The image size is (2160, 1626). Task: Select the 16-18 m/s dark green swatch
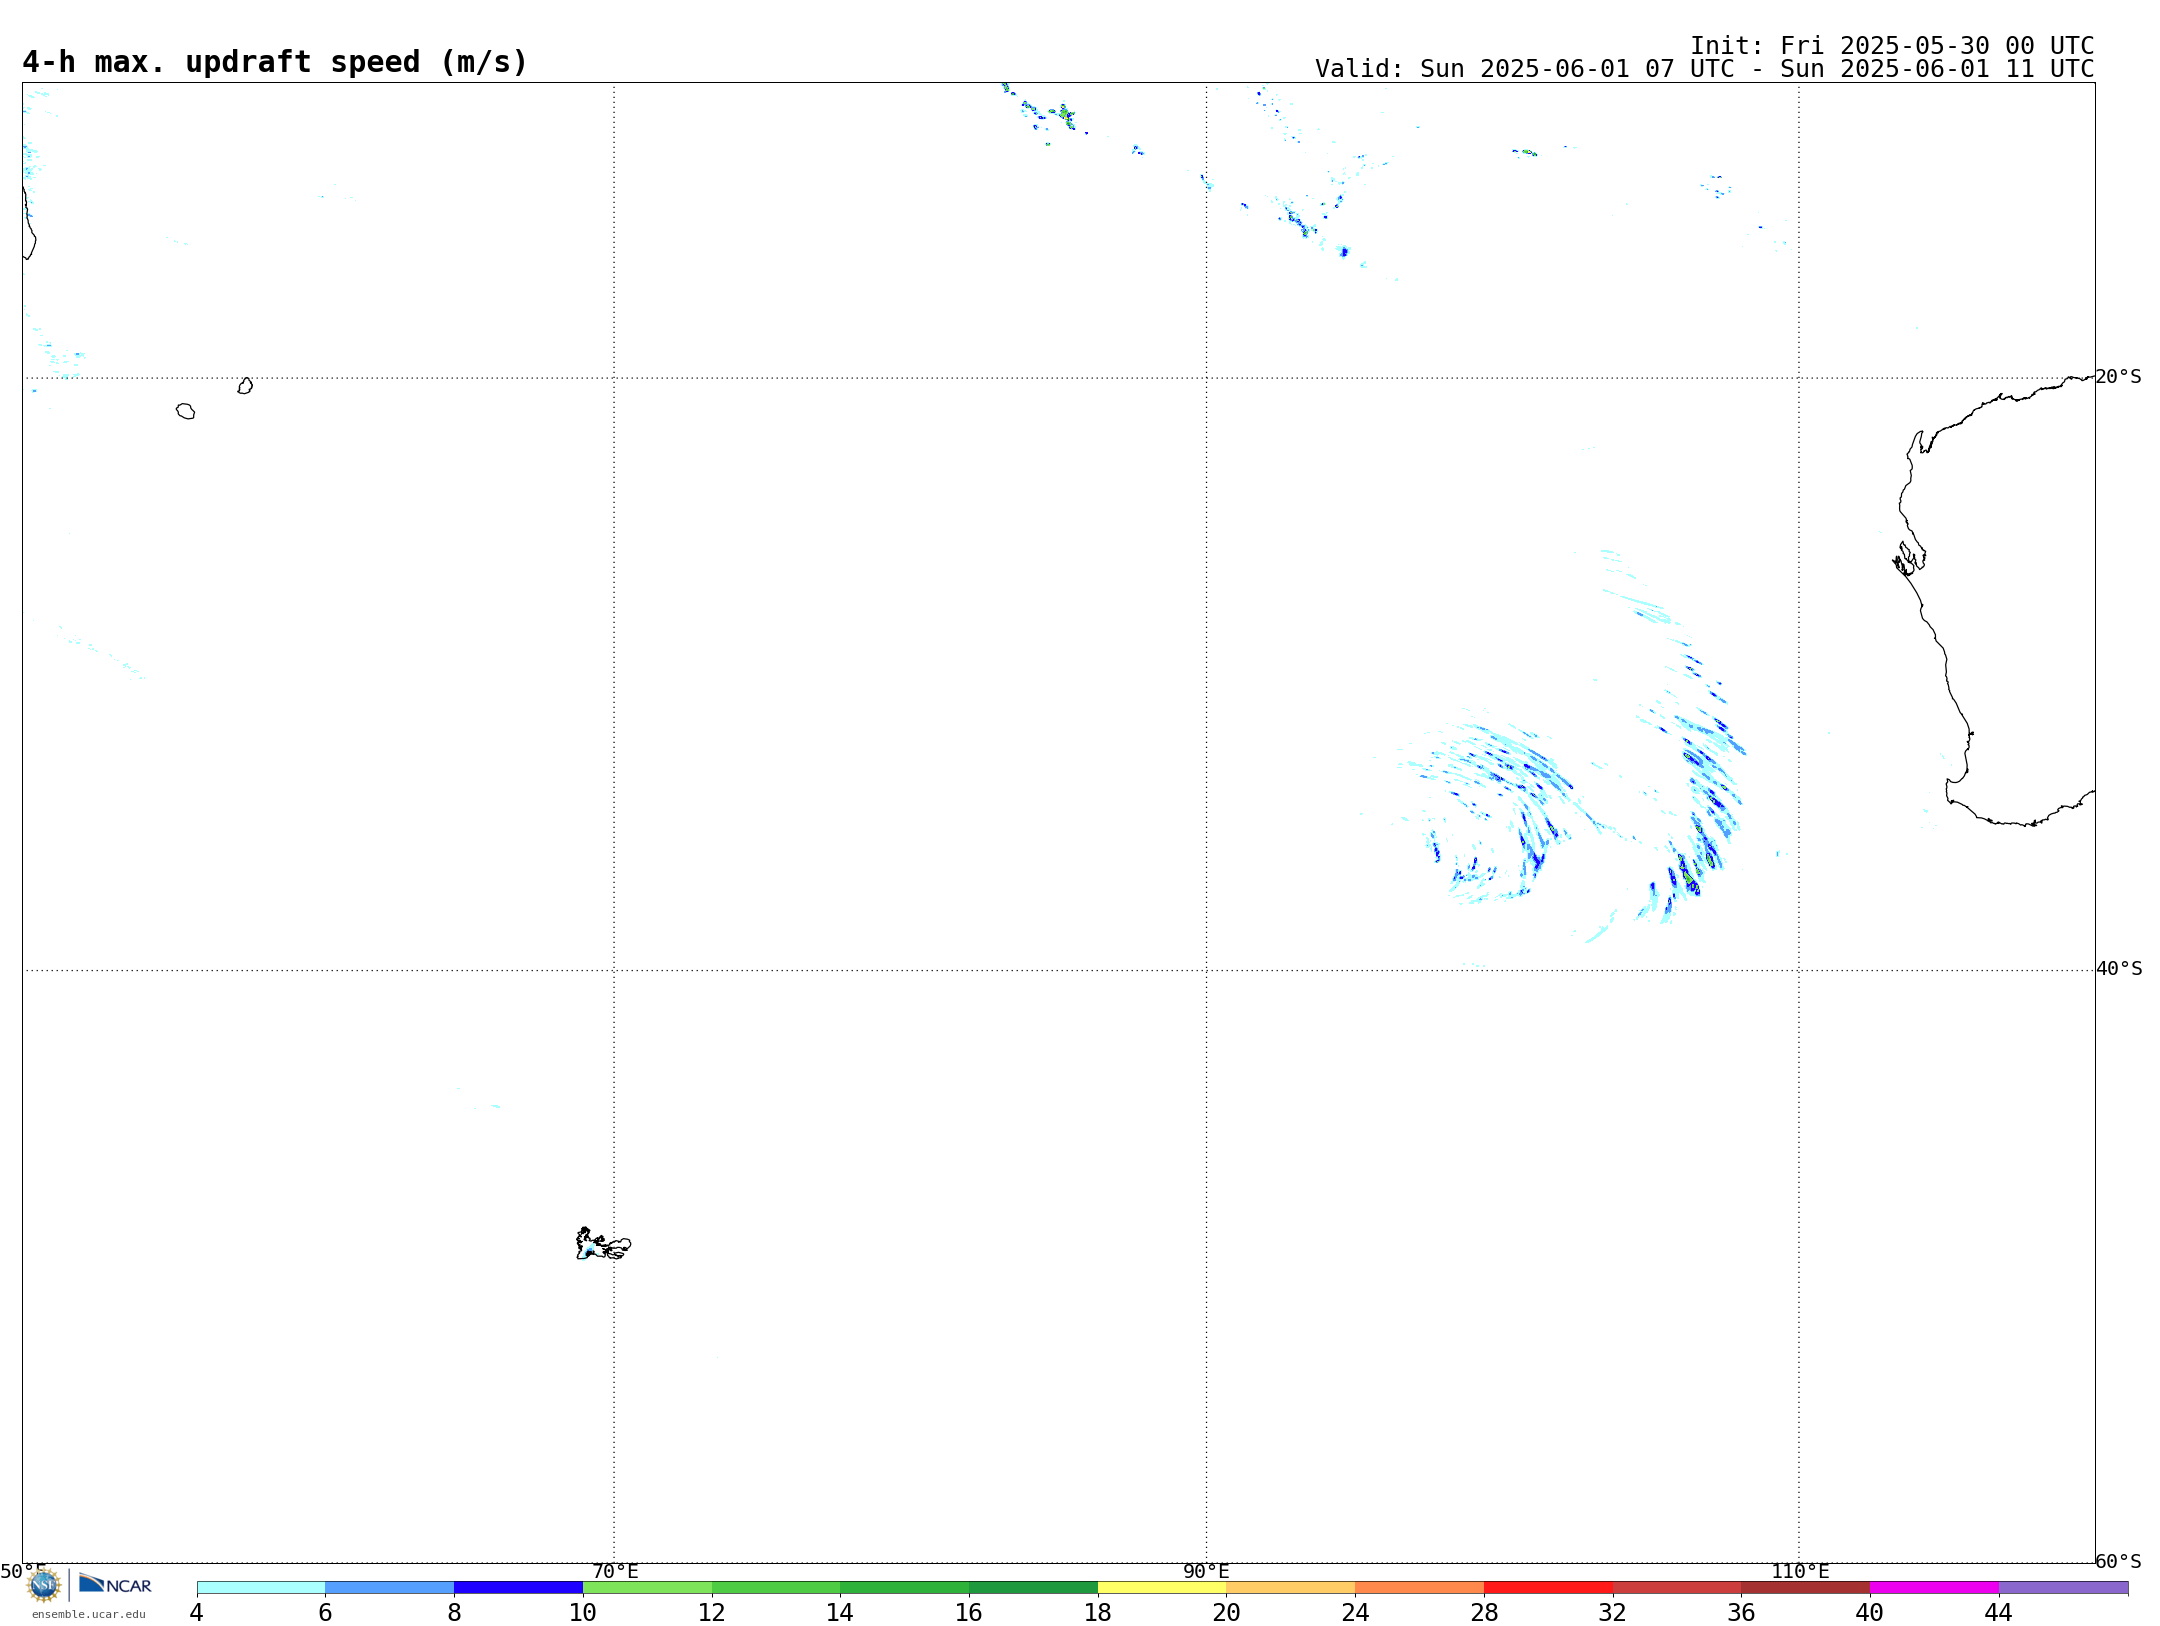(x=1033, y=1588)
